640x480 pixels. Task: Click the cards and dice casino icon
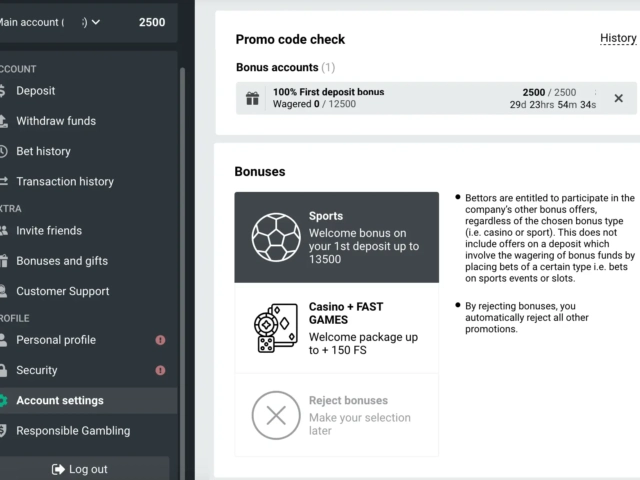pos(276,328)
